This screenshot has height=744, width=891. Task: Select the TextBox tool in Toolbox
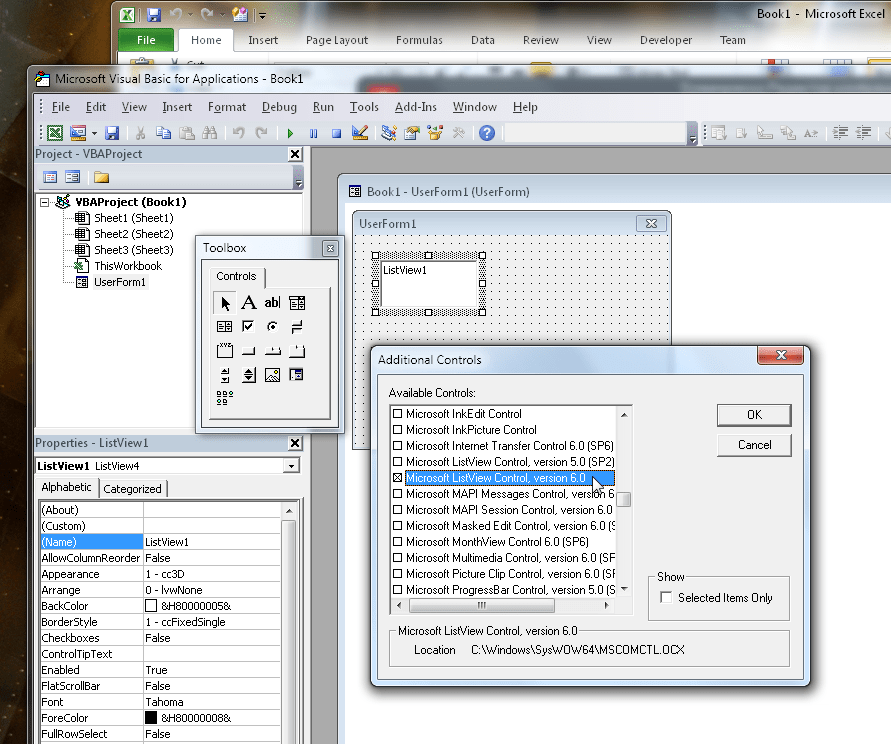[272, 302]
